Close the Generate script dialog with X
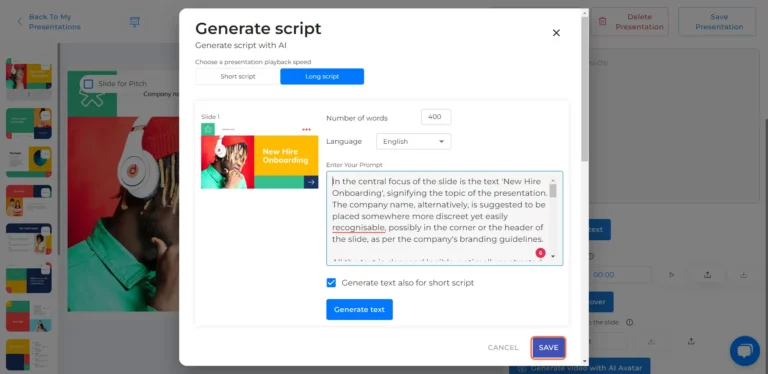 556,33
